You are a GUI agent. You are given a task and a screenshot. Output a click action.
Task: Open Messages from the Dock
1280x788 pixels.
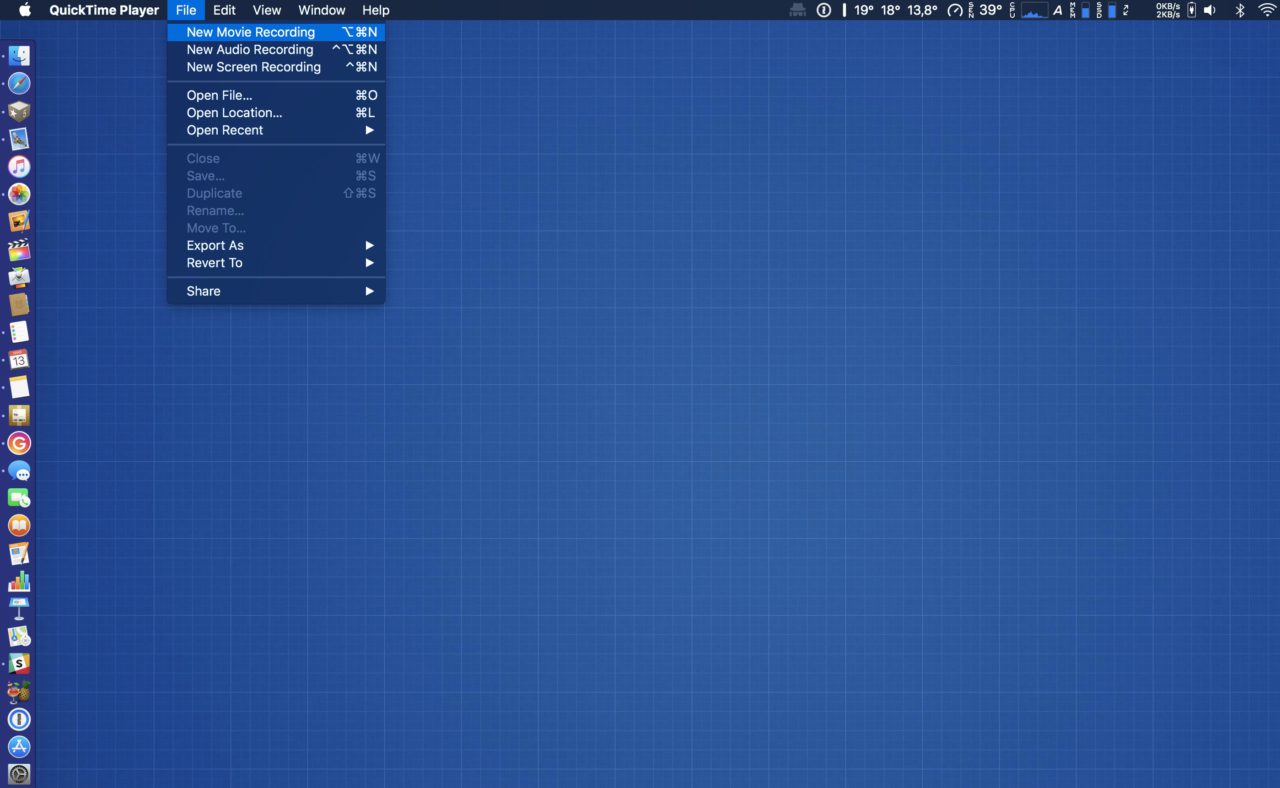coord(19,471)
